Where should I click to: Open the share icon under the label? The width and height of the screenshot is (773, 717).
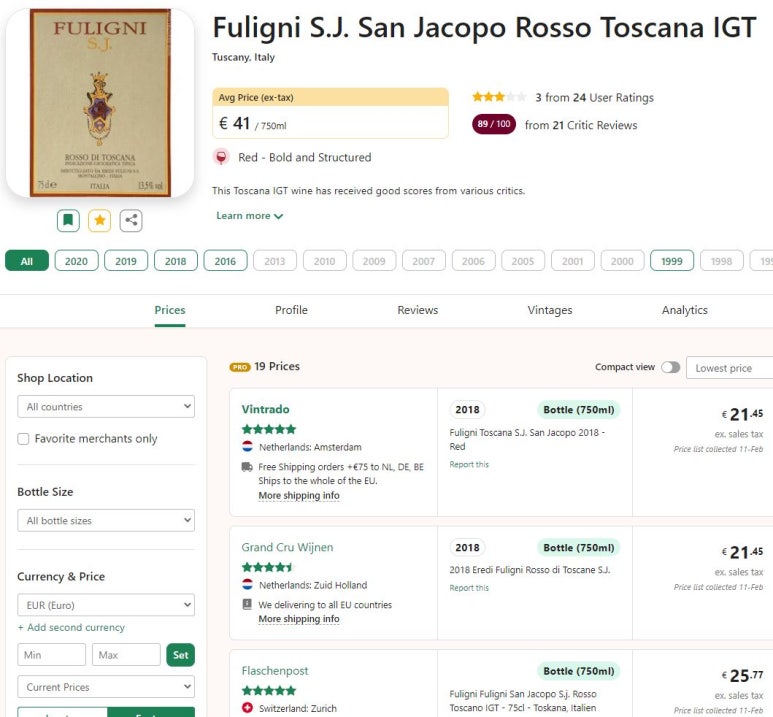coord(131,220)
